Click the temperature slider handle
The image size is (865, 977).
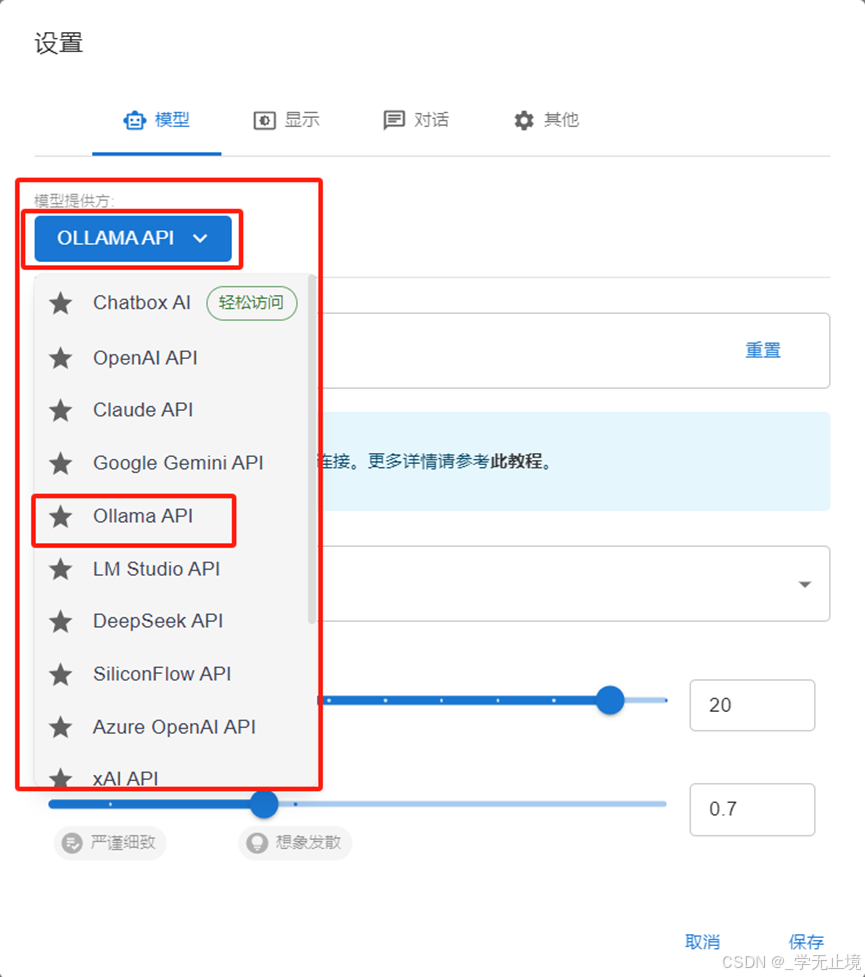264,804
